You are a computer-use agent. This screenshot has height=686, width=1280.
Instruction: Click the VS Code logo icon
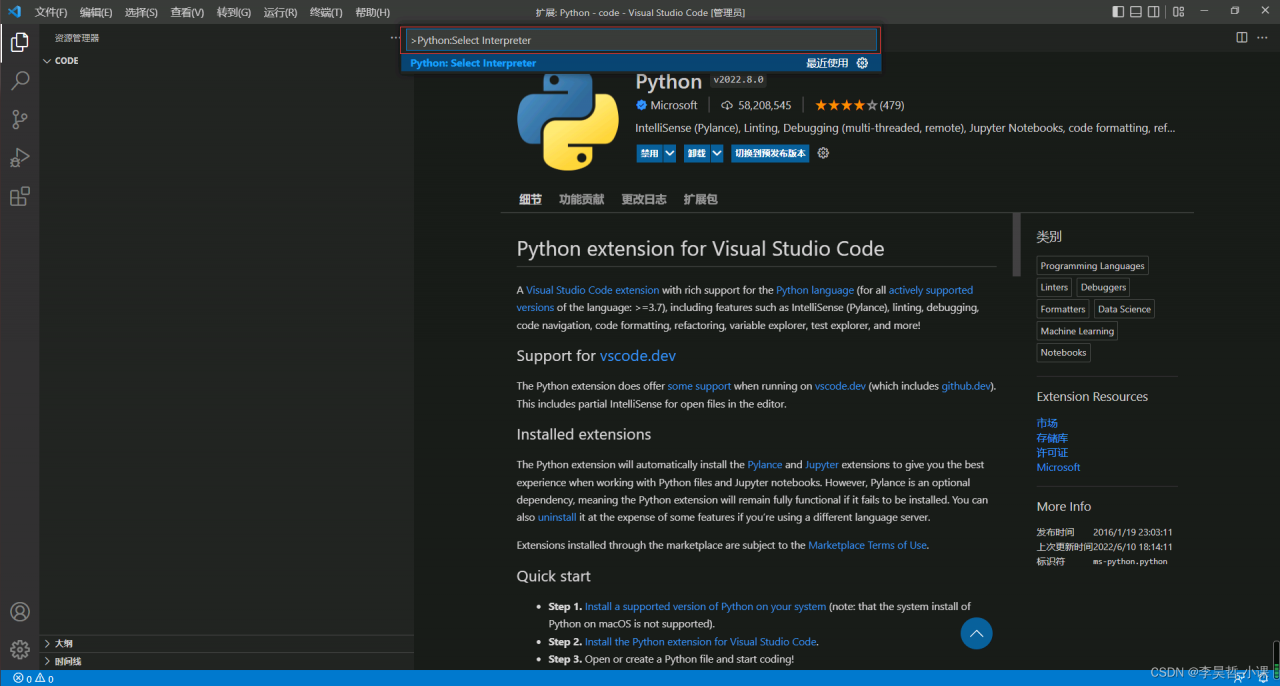(14, 12)
